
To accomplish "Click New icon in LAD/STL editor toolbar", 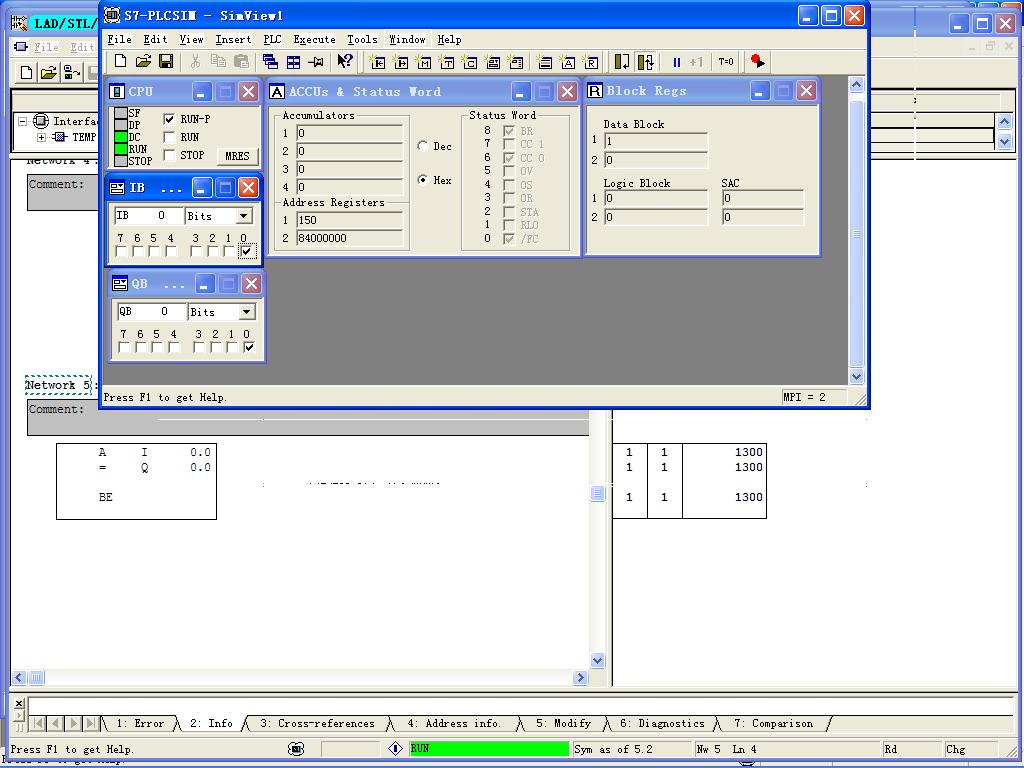I will click(x=26, y=72).
